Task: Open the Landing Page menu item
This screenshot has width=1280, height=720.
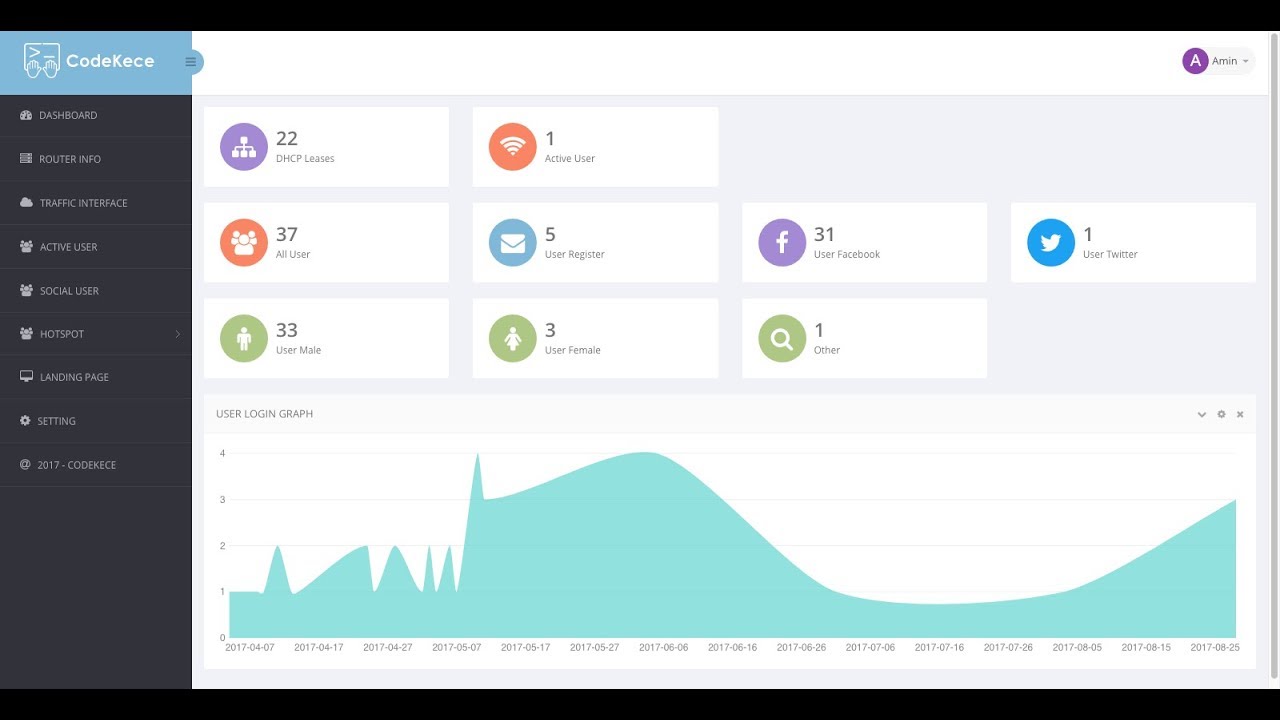Action: pyautogui.click(x=95, y=377)
